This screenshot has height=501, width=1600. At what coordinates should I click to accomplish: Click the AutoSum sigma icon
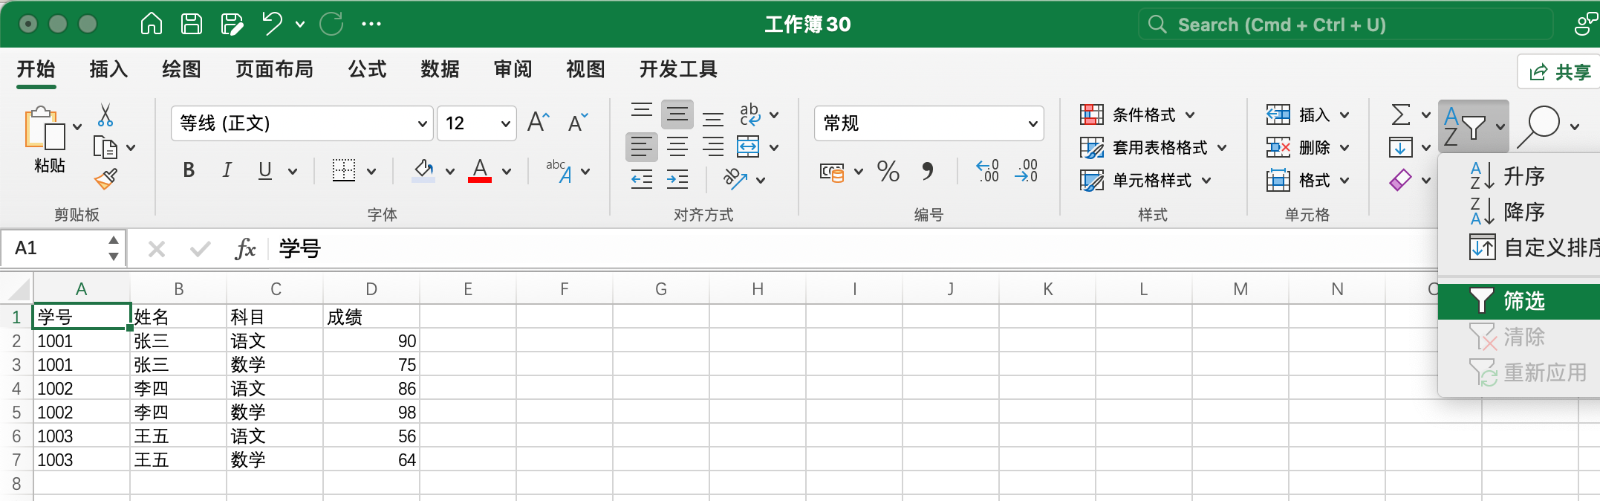coord(1401,115)
